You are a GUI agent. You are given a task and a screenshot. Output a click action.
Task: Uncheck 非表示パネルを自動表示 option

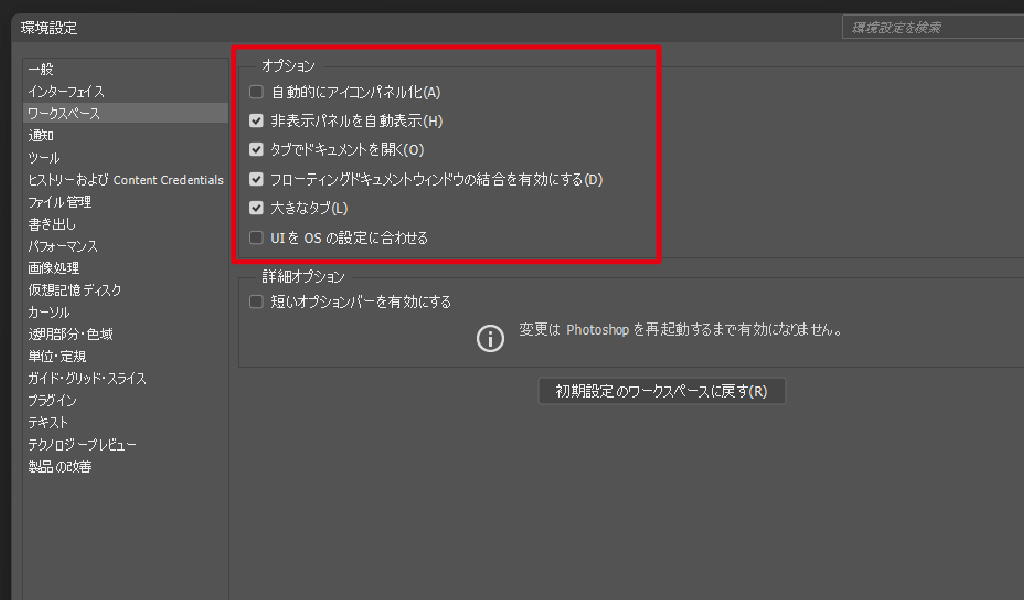click(257, 121)
